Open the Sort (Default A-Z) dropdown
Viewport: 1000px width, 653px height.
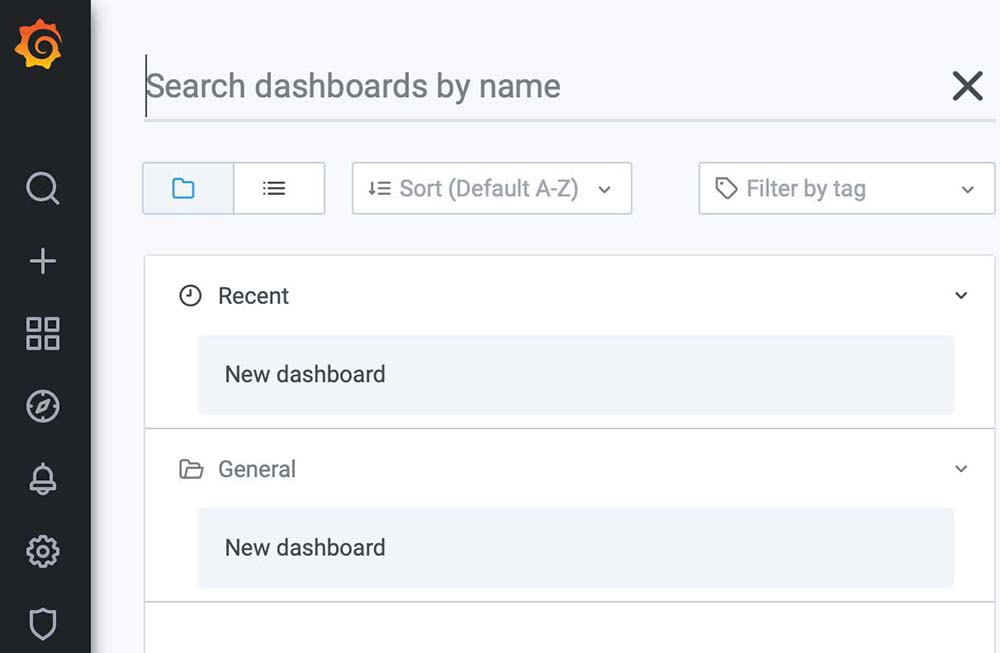pos(491,188)
